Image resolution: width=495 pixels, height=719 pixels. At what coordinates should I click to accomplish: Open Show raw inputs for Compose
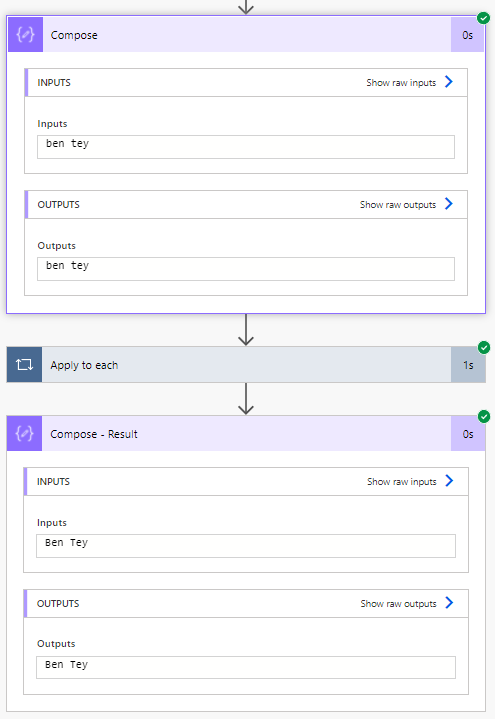(x=401, y=83)
